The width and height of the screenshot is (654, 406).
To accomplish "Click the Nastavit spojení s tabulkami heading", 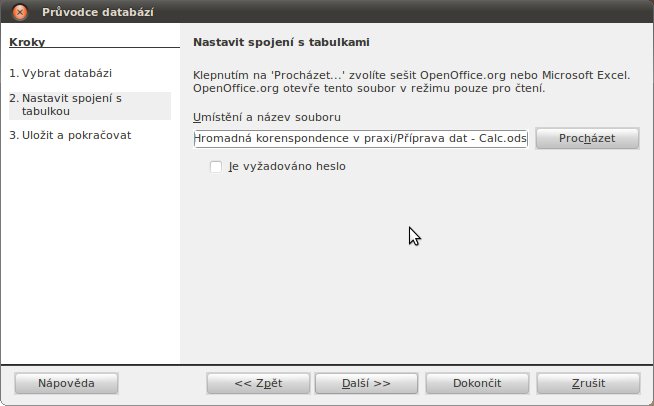I will click(281, 42).
